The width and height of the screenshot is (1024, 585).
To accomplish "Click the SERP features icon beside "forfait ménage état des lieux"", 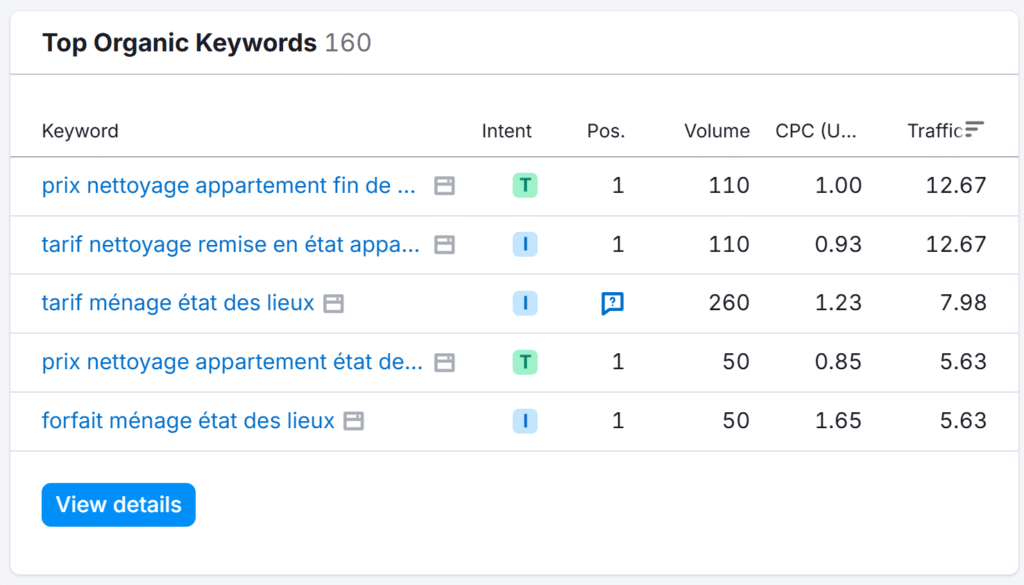I will (353, 421).
